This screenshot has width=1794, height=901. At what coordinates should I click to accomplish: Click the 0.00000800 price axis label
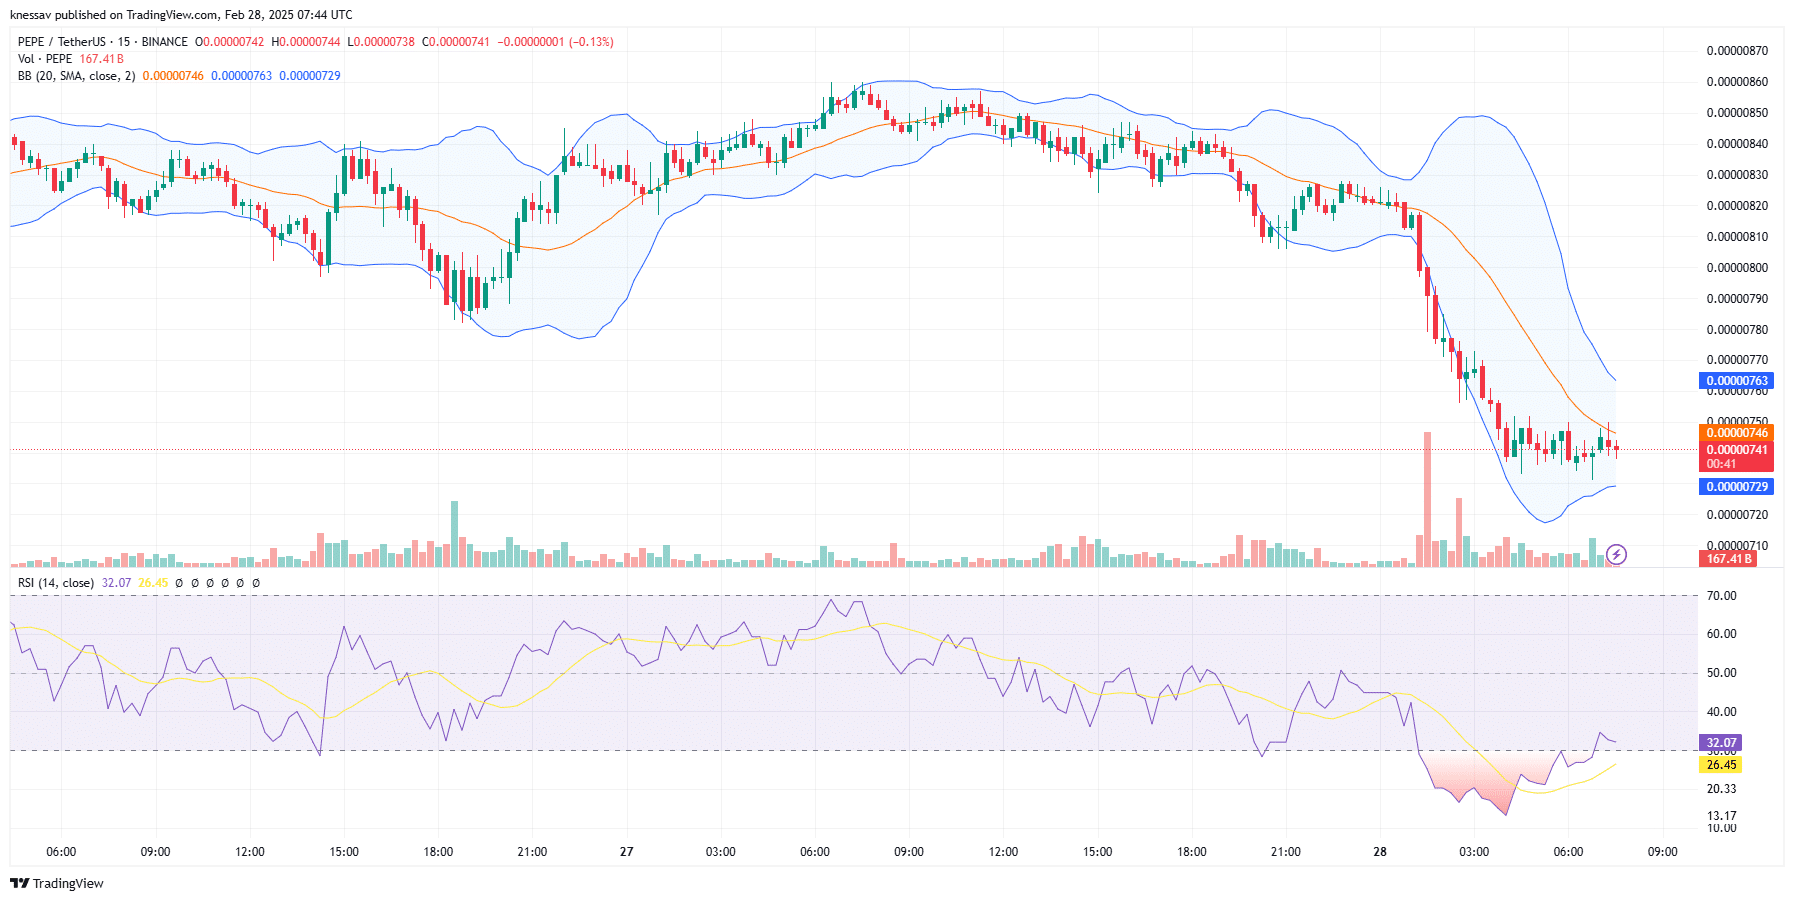click(1737, 268)
